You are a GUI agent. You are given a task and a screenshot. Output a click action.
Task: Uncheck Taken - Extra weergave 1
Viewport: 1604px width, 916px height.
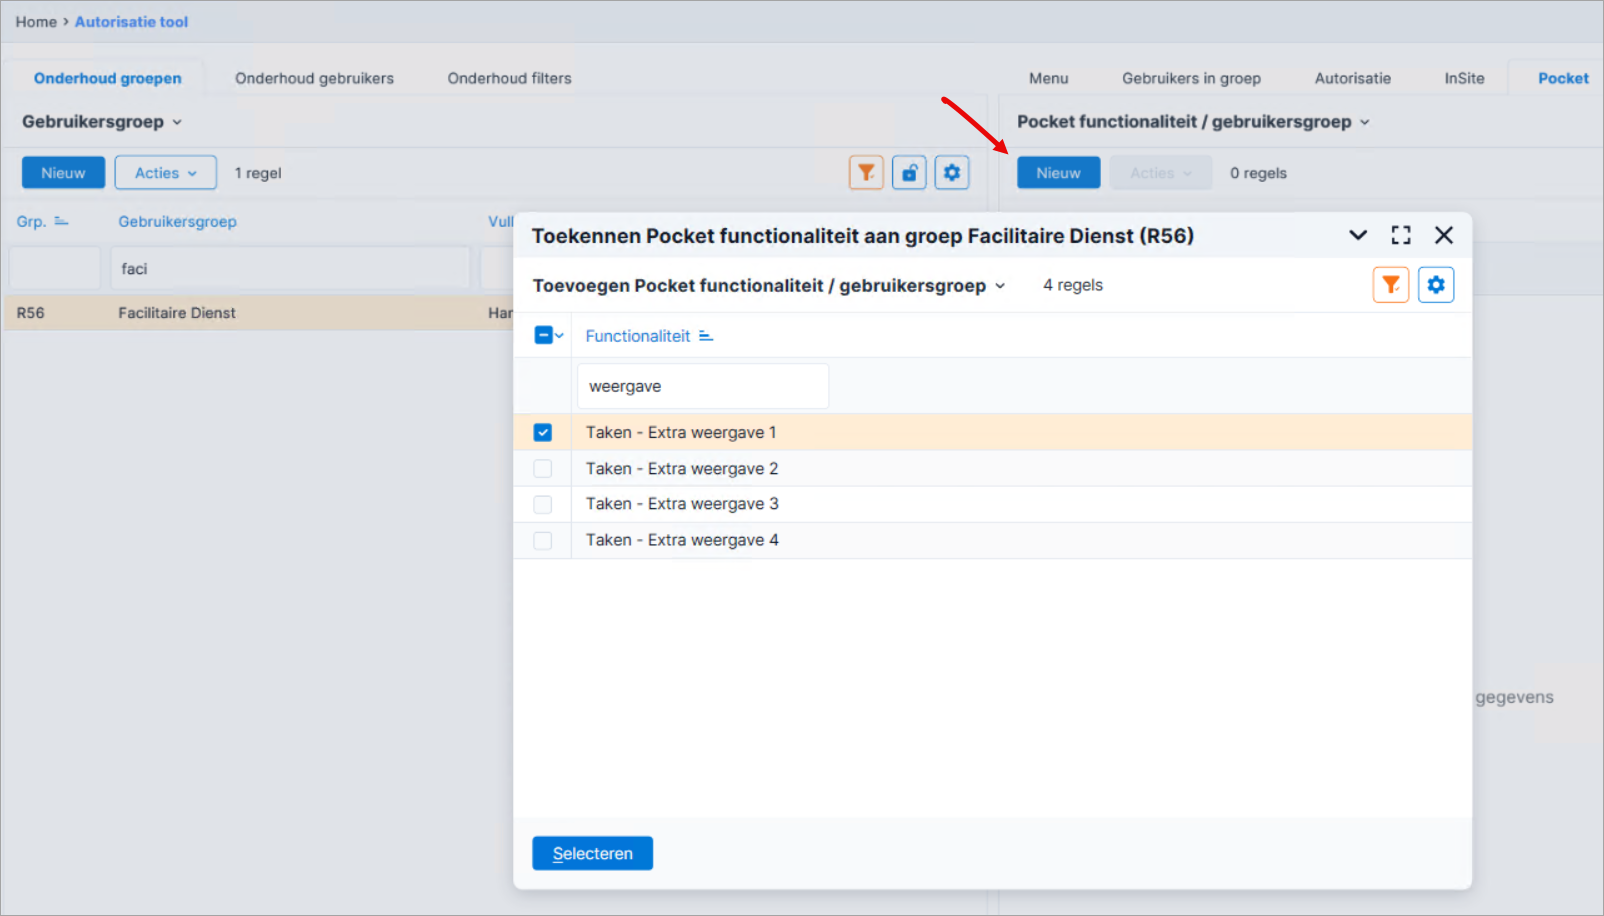(x=543, y=432)
